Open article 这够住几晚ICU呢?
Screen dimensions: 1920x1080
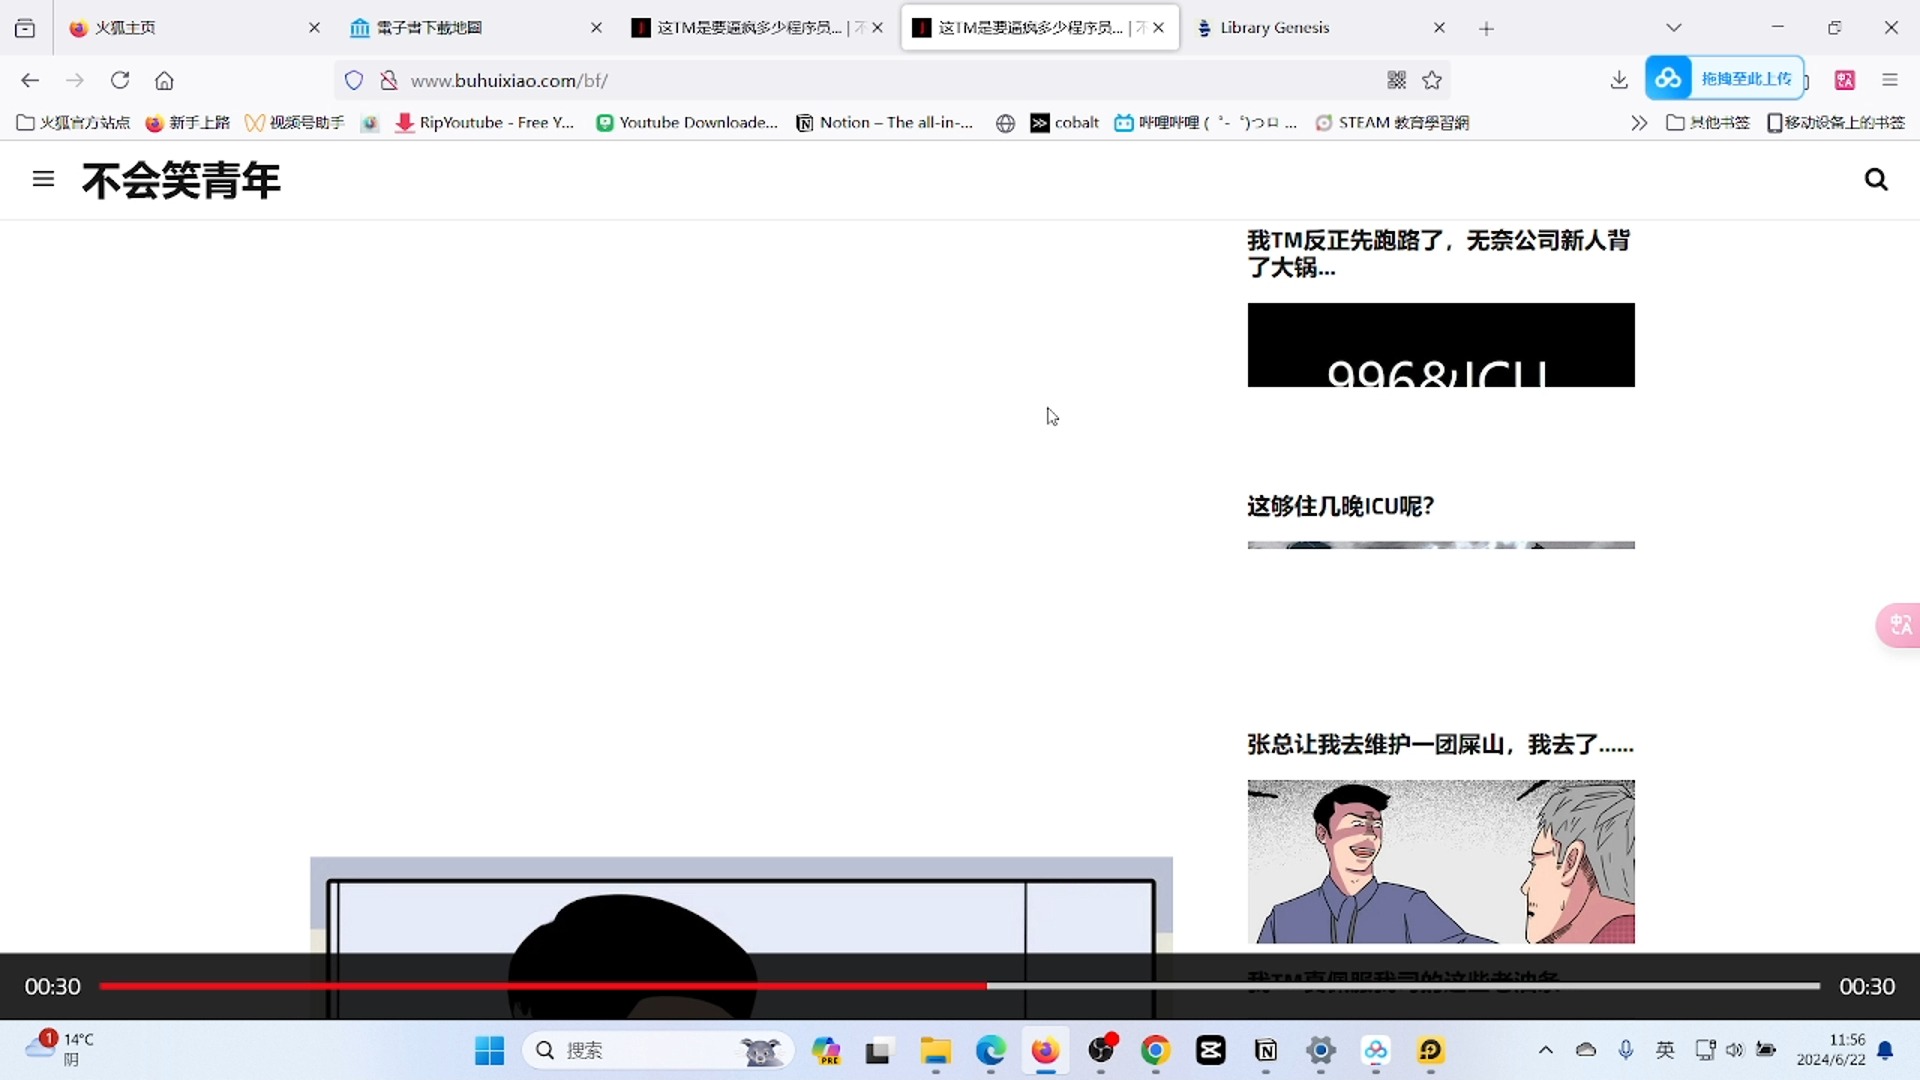click(x=1340, y=506)
